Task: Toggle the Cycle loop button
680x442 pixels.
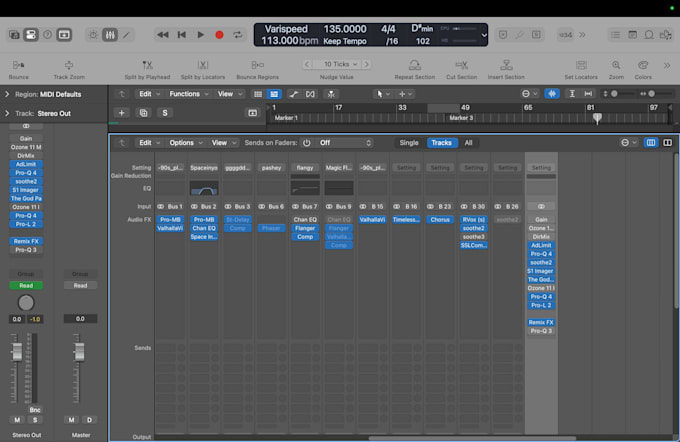Action: 238,35
